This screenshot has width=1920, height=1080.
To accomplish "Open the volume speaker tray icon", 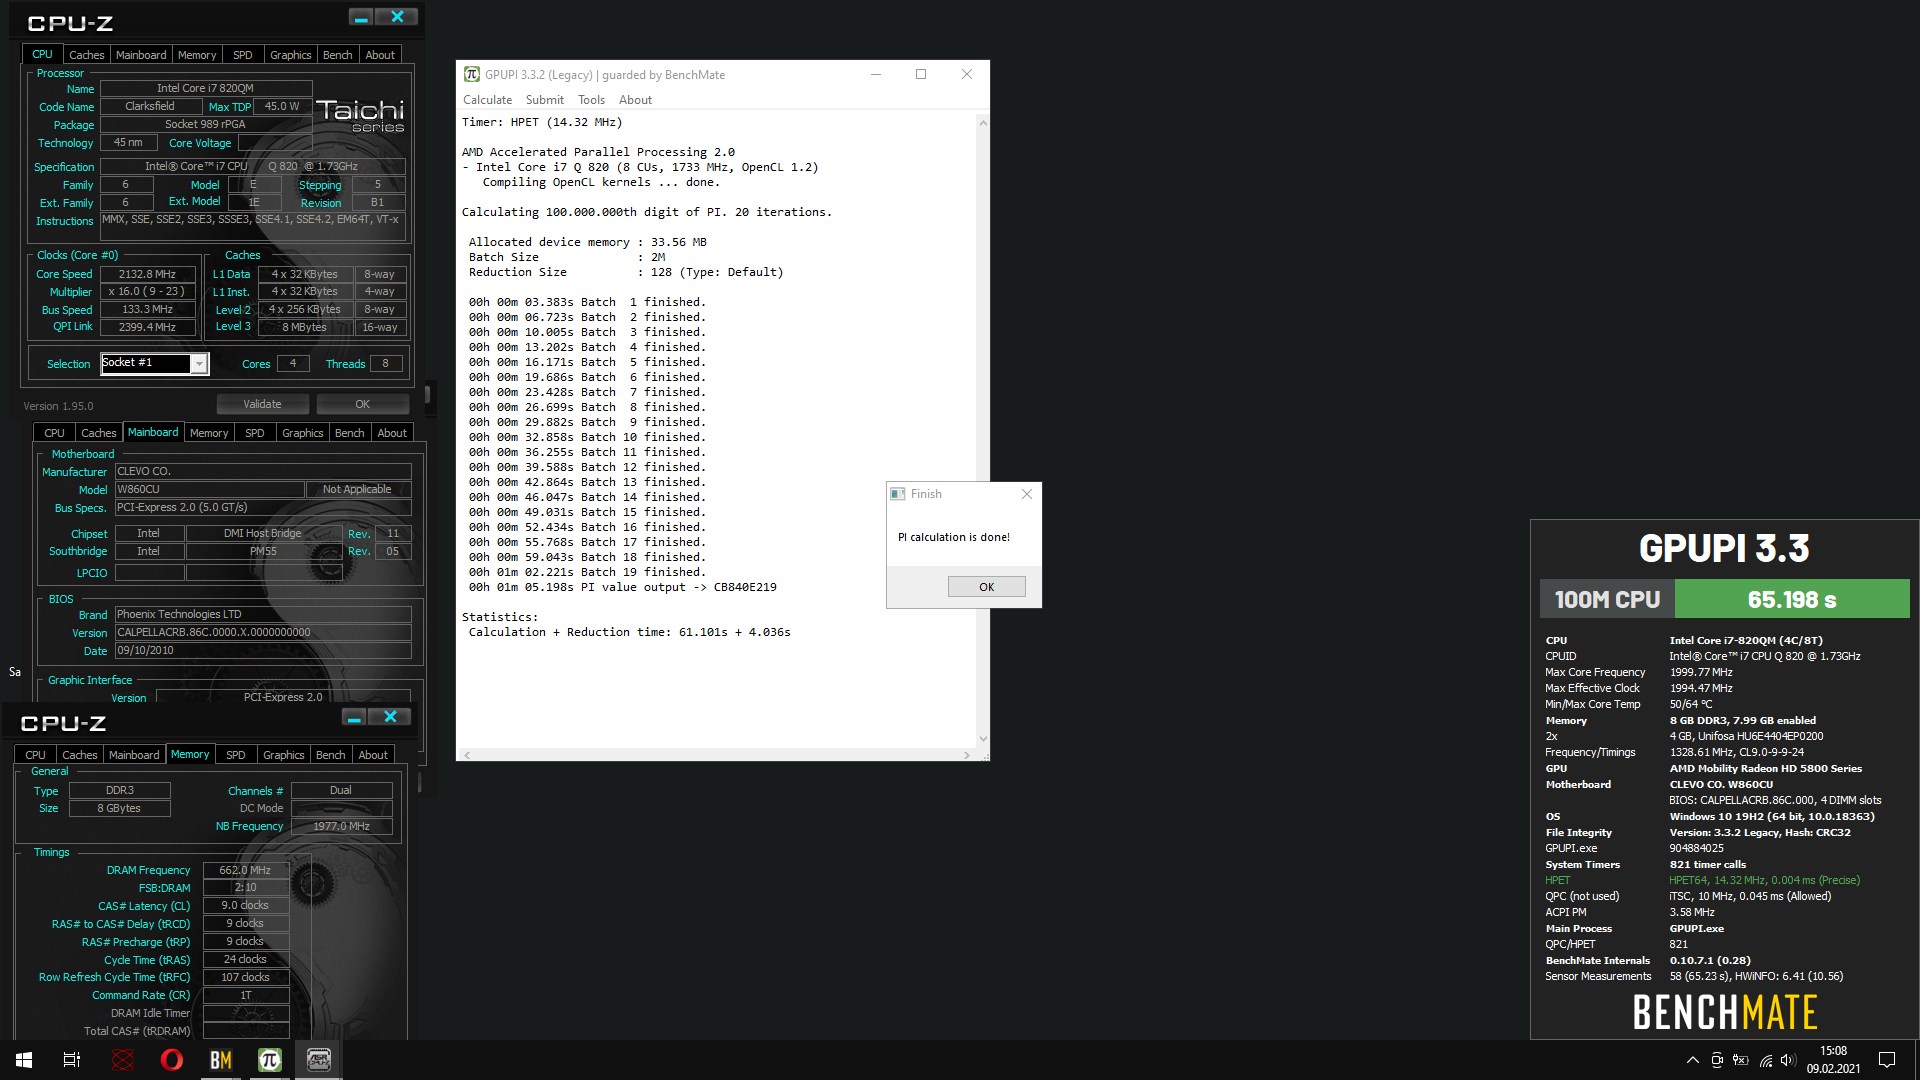I will 1789,1060.
